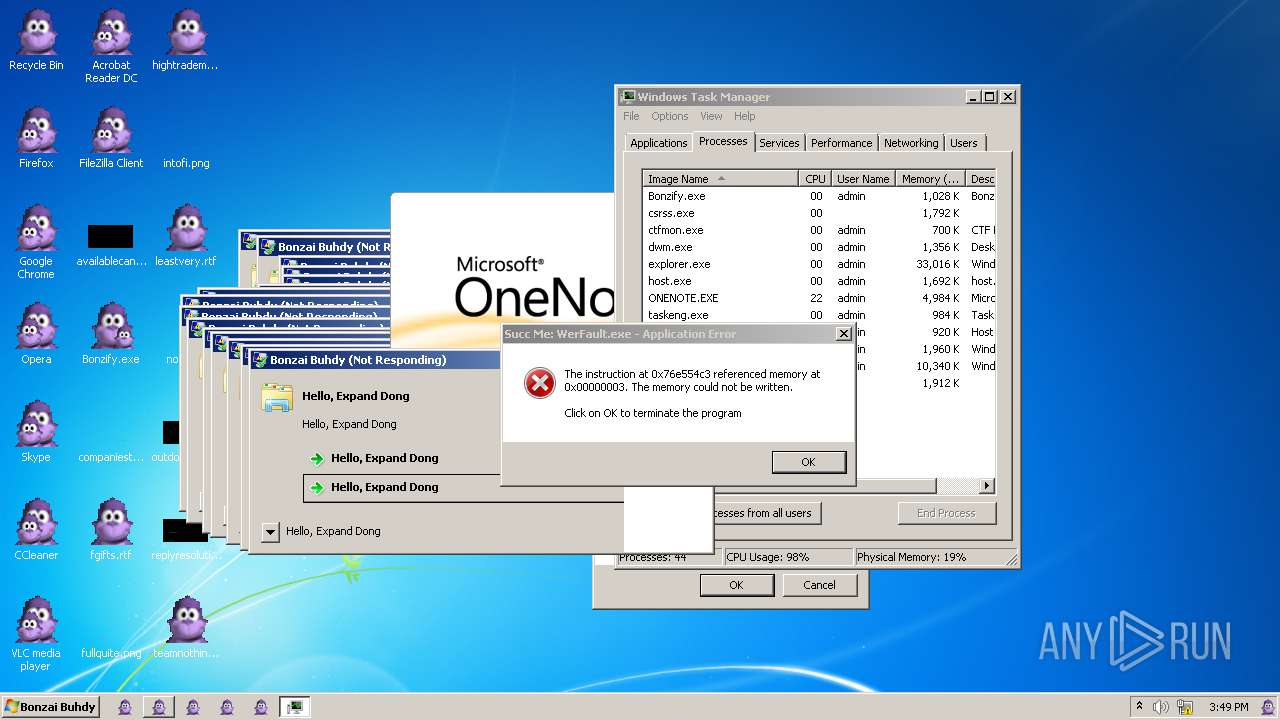Select host.exe process row

point(818,281)
